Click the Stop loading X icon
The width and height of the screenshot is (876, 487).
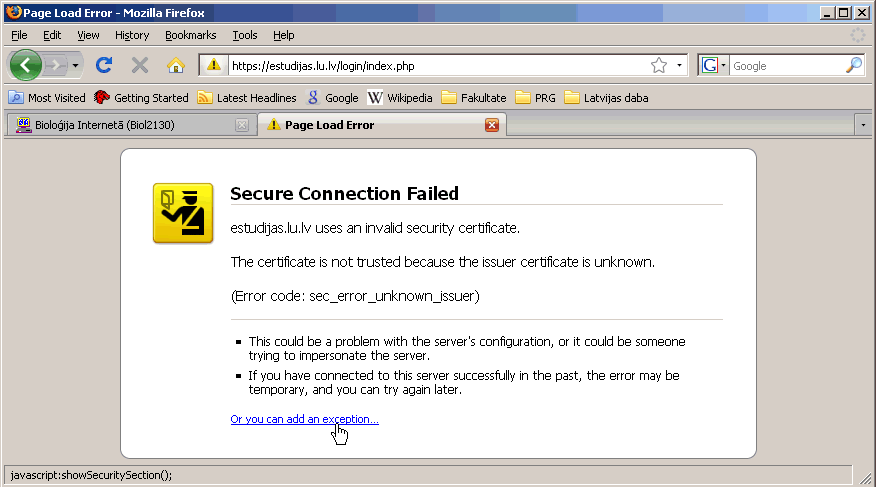tap(140, 65)
